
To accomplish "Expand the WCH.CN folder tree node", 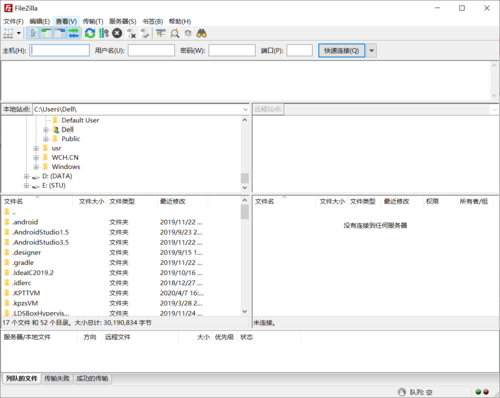I will (x=36, y=158).
